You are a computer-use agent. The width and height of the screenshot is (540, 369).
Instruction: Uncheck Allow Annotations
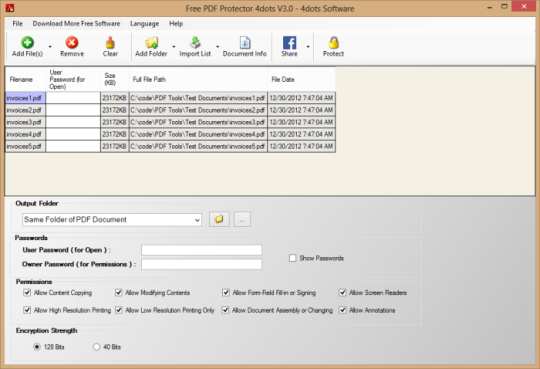pos(342,310)
